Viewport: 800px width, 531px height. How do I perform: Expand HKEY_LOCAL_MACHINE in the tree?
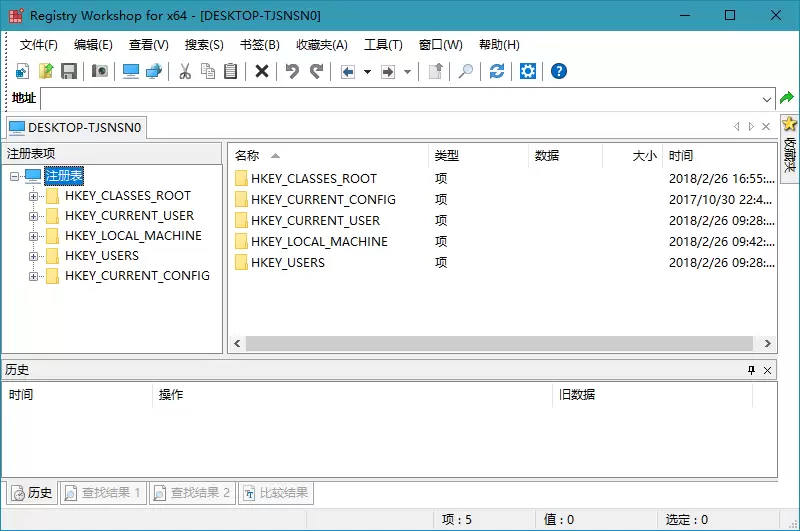click(33, 236)
